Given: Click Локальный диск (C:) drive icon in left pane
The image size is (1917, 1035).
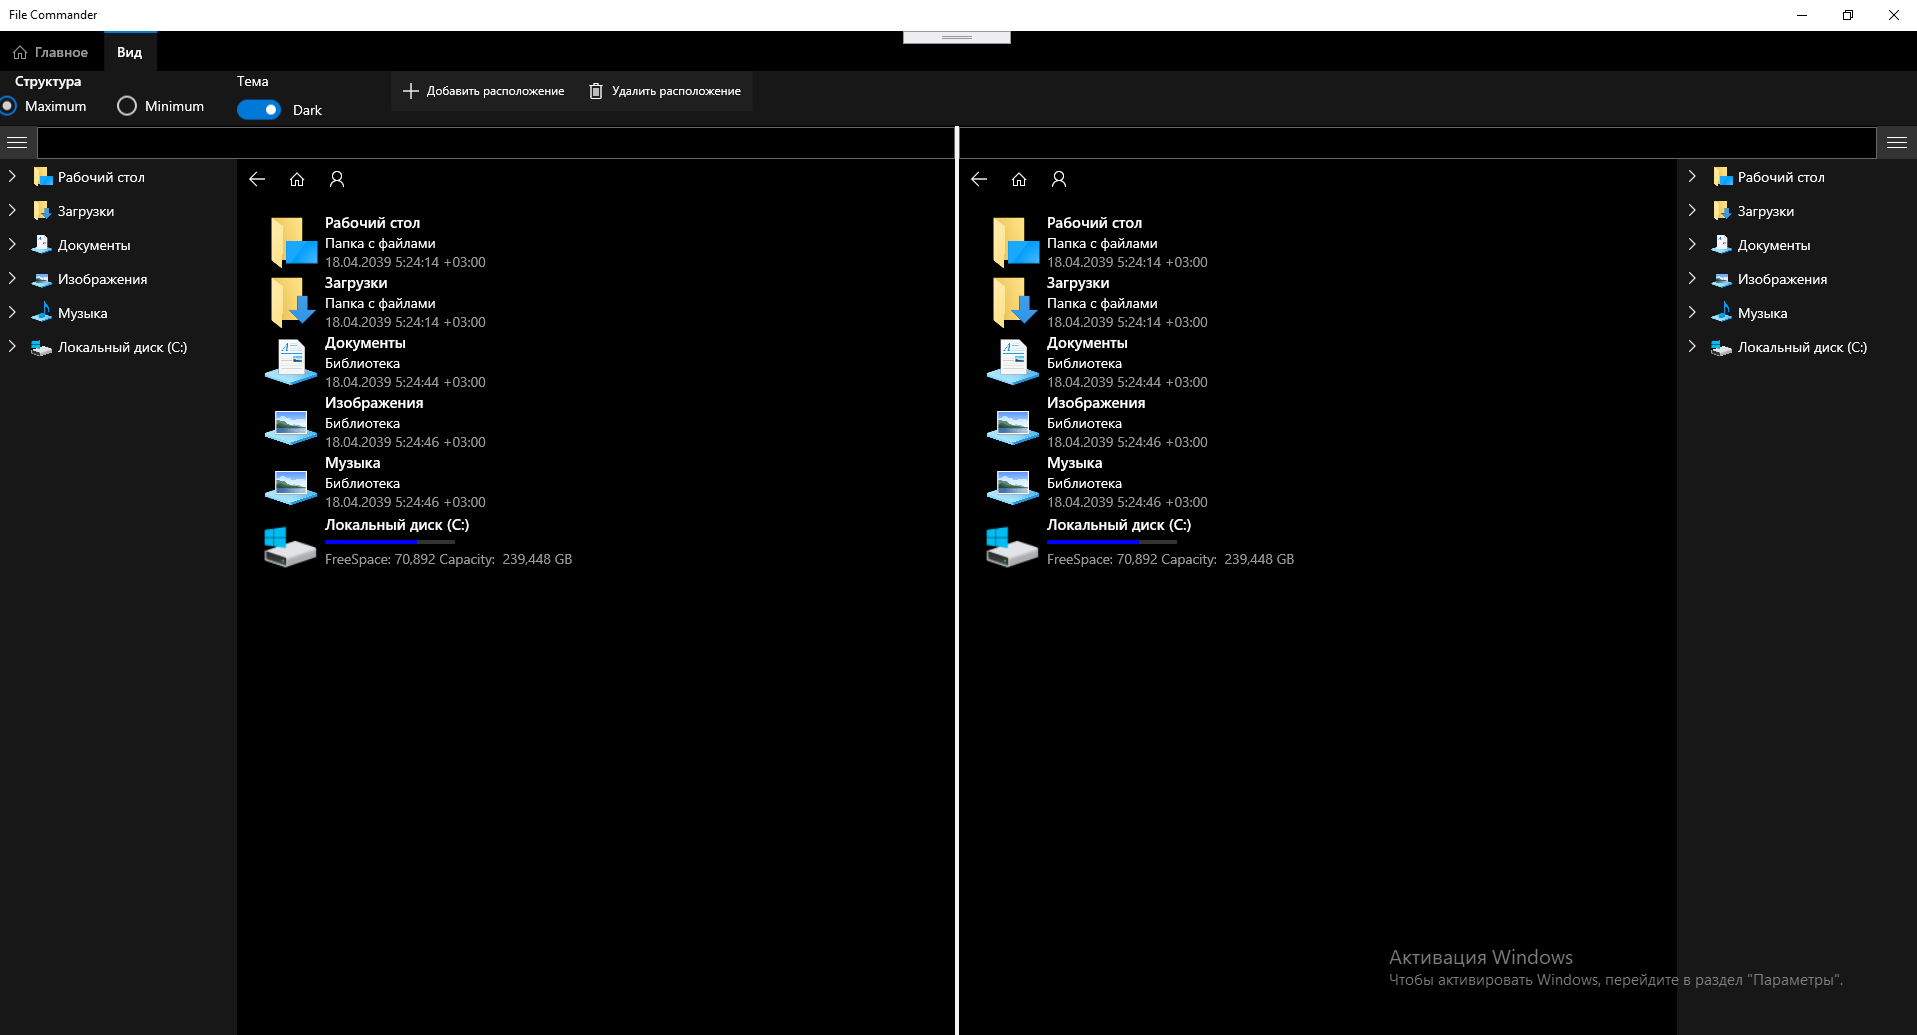Looking at the screenshot, I should (290, 546).
